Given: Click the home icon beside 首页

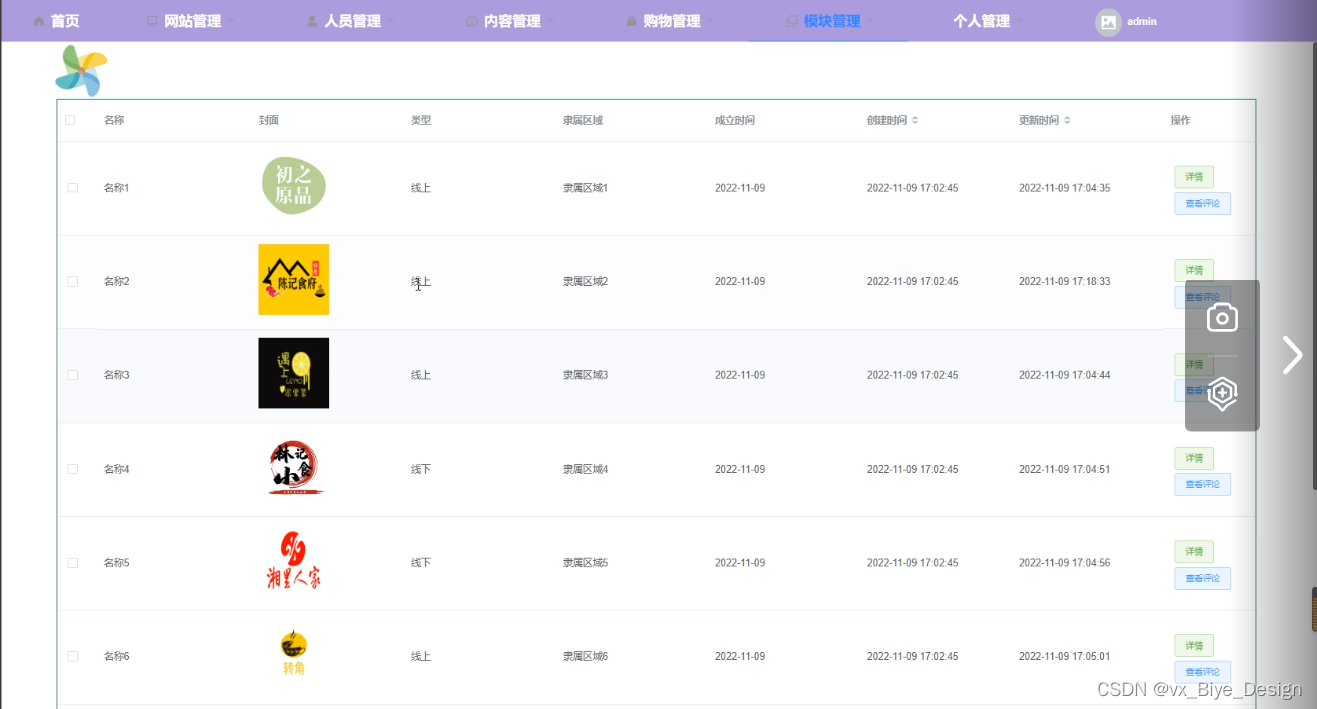Looking at the screenshot, I should point(39,21).
